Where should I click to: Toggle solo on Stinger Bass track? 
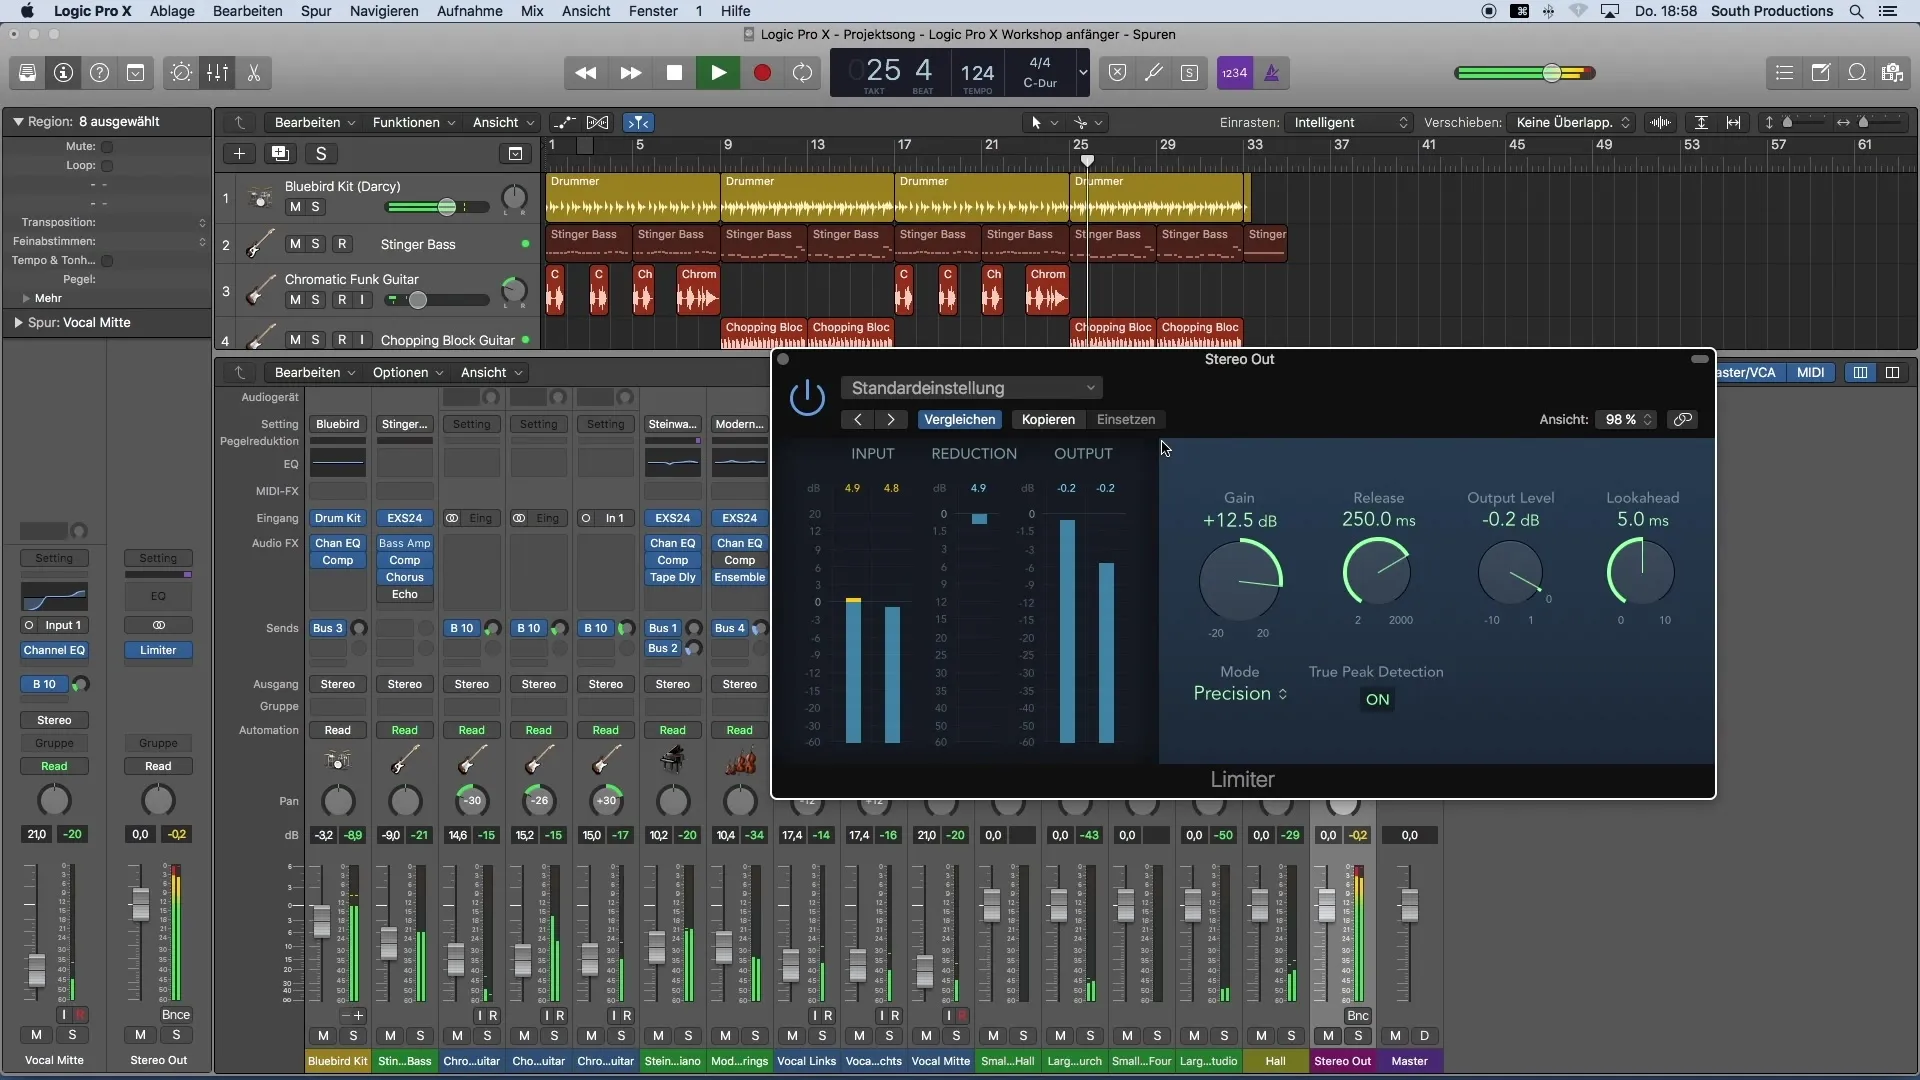pos(314,244)
